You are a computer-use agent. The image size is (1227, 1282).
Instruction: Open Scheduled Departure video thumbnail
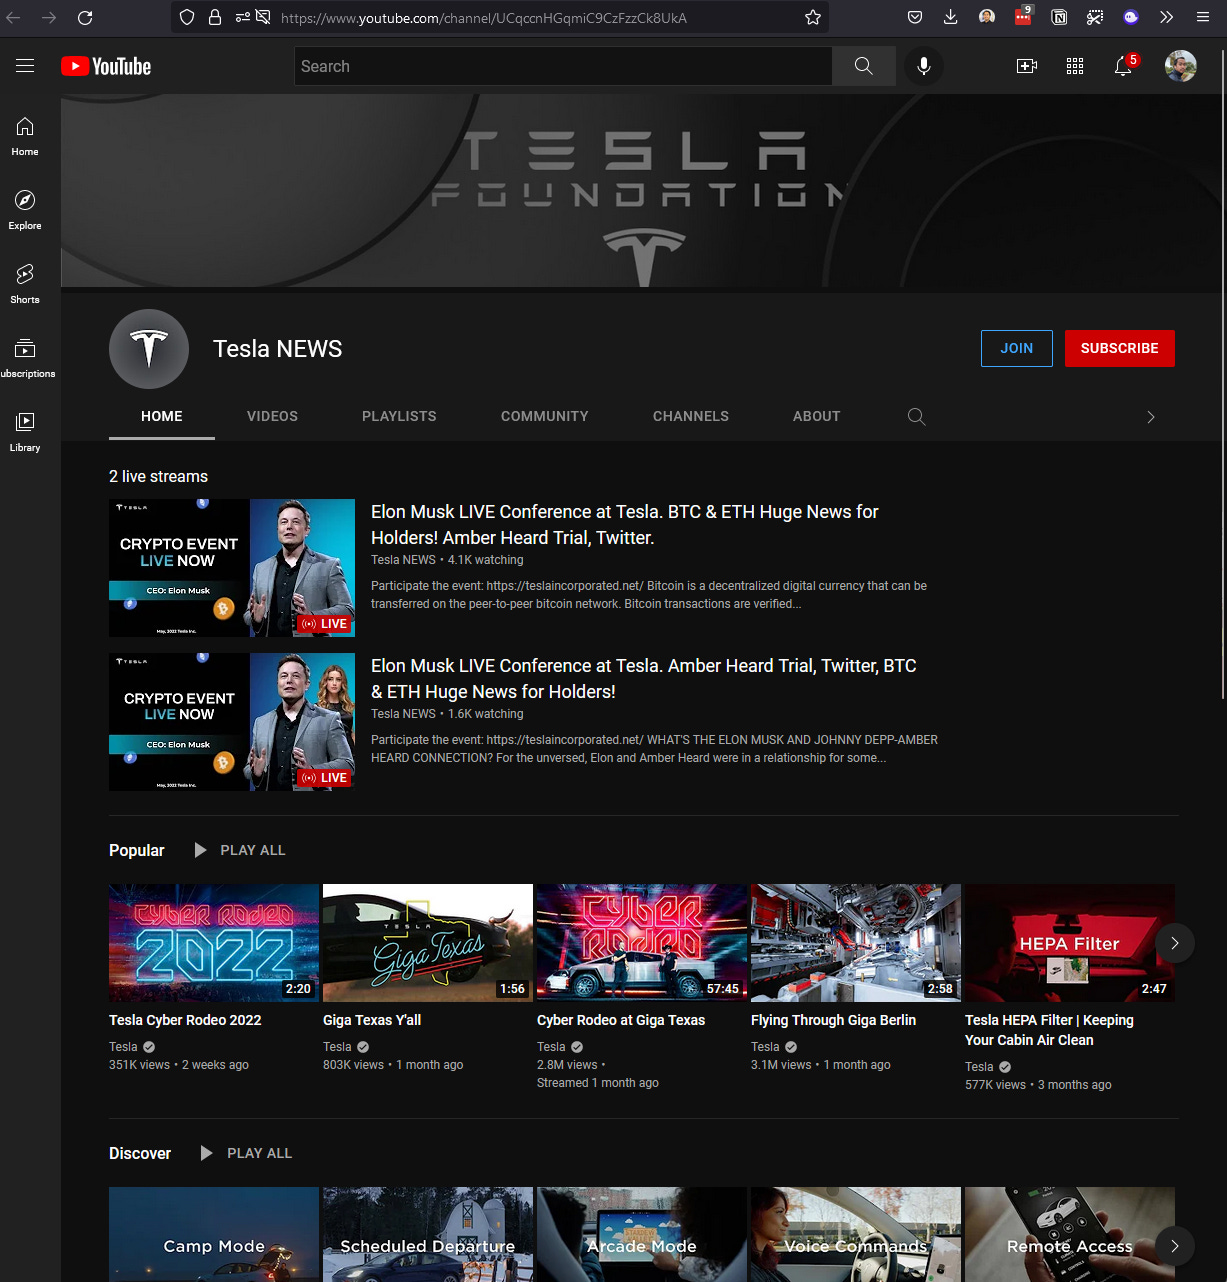(428, 1234)
